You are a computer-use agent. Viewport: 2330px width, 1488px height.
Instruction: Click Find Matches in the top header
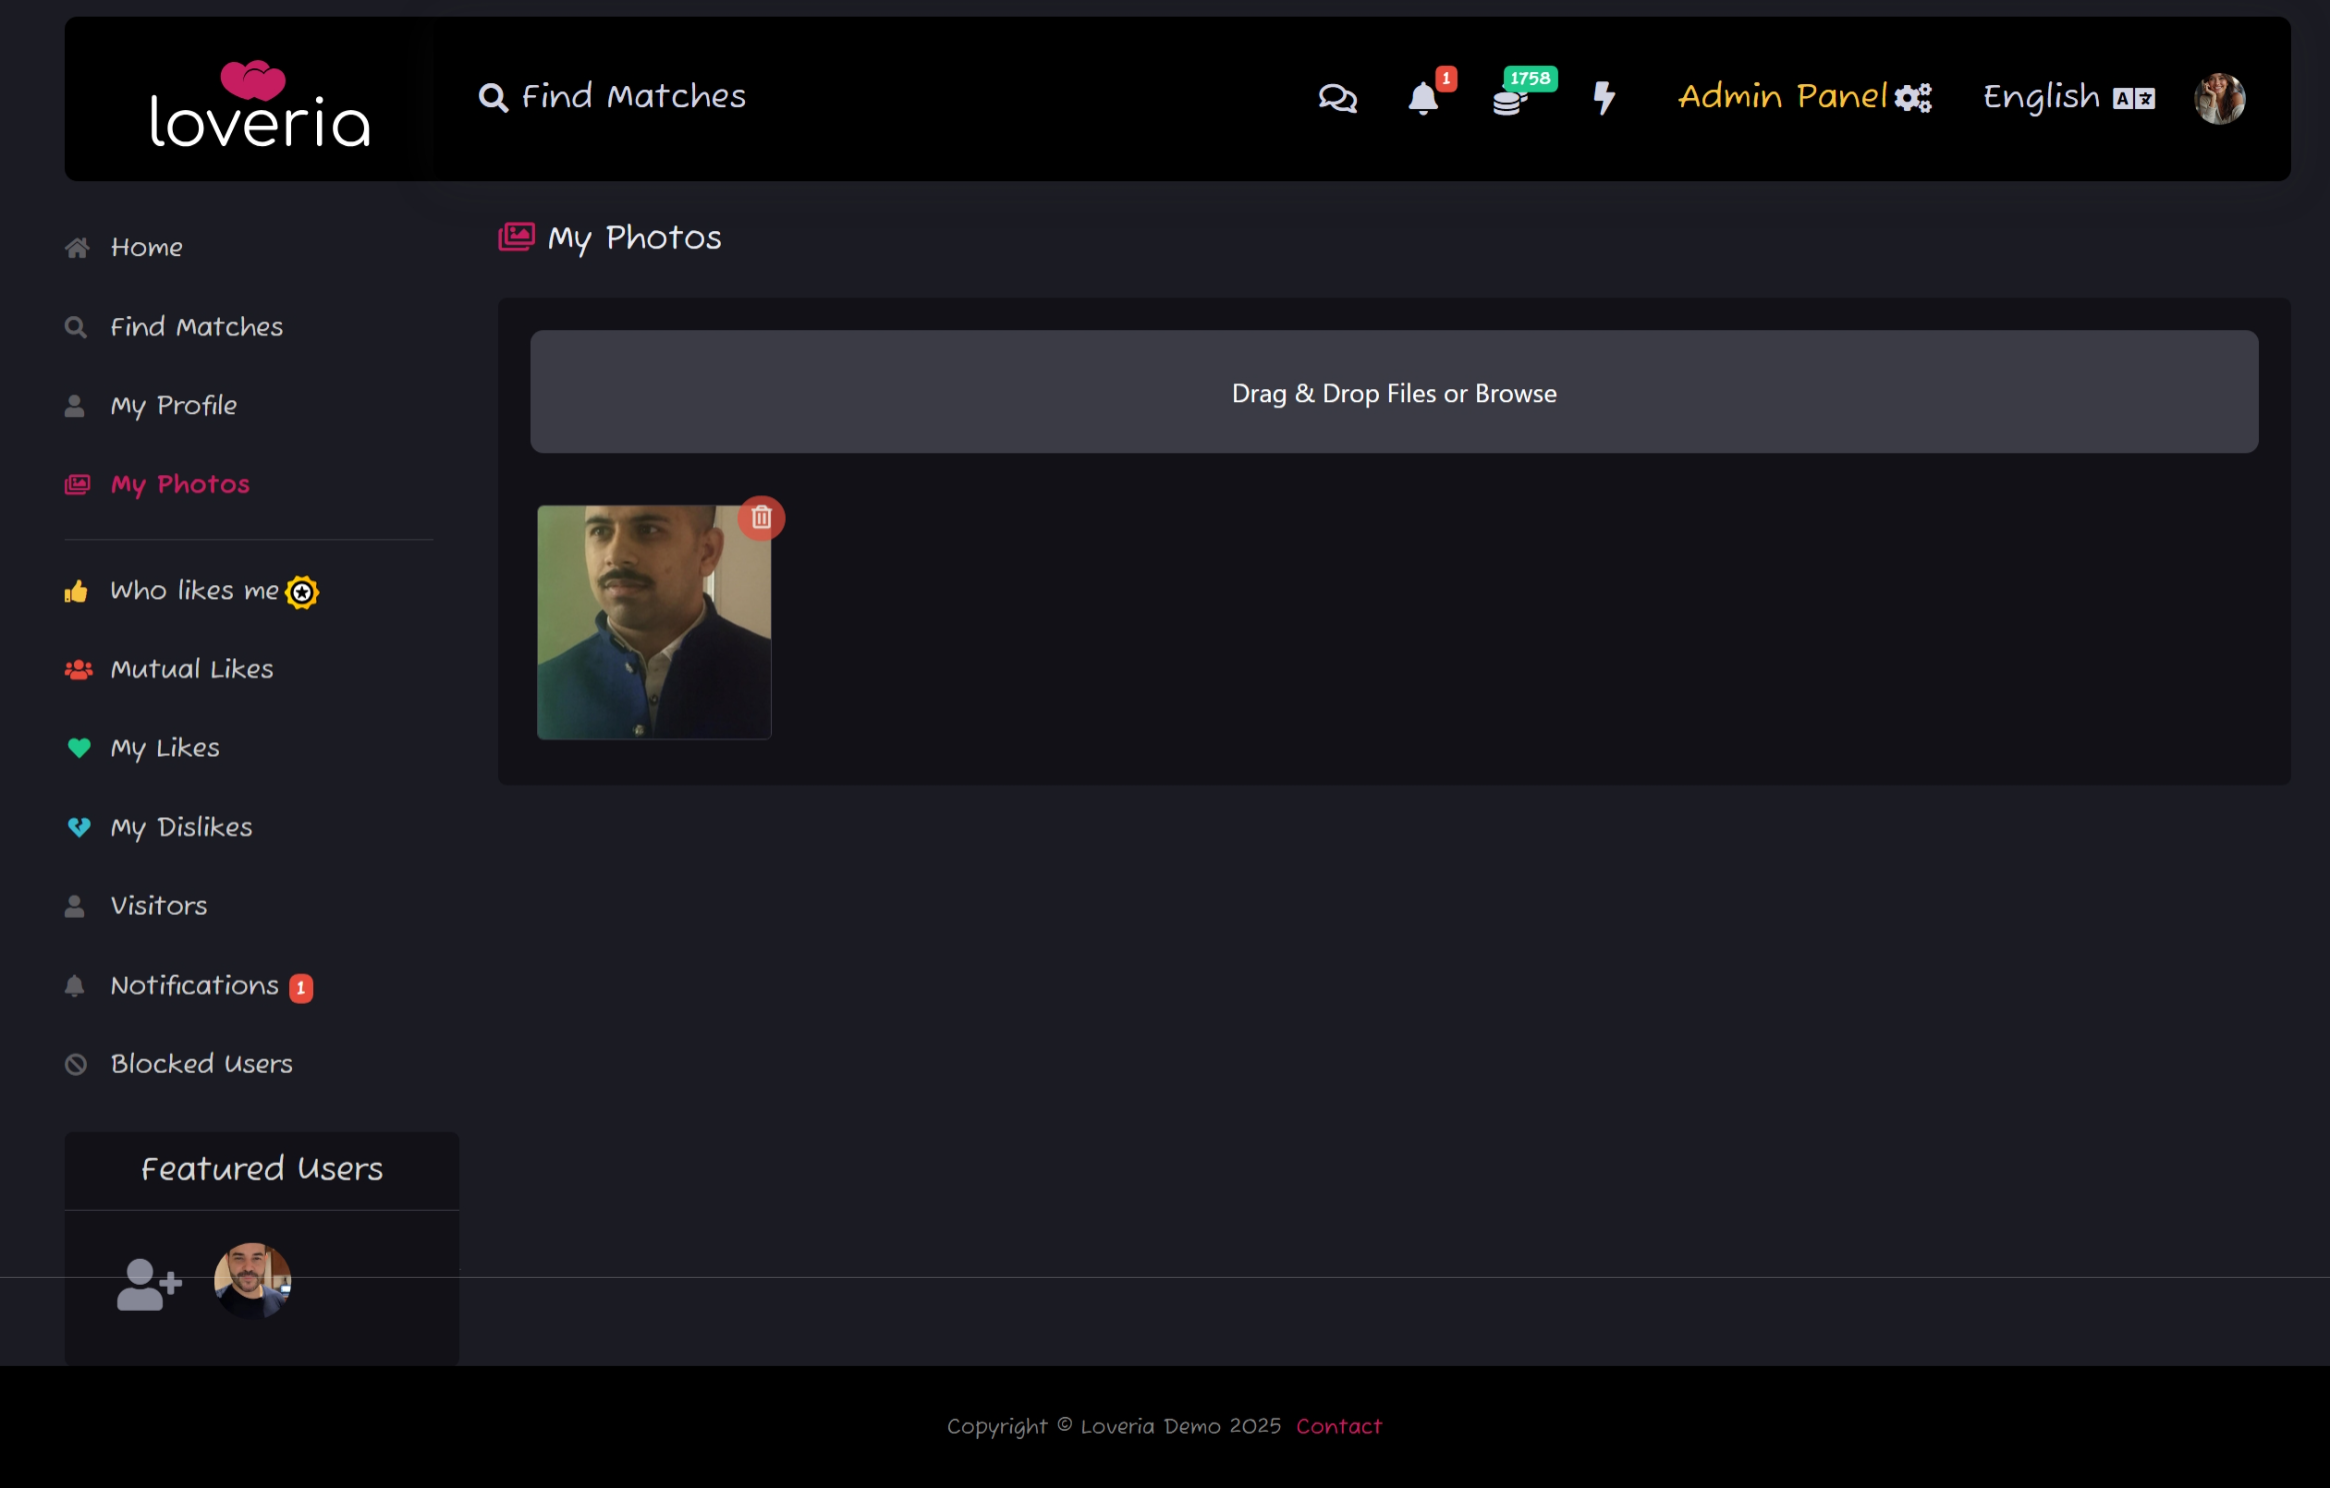(634, 97)
